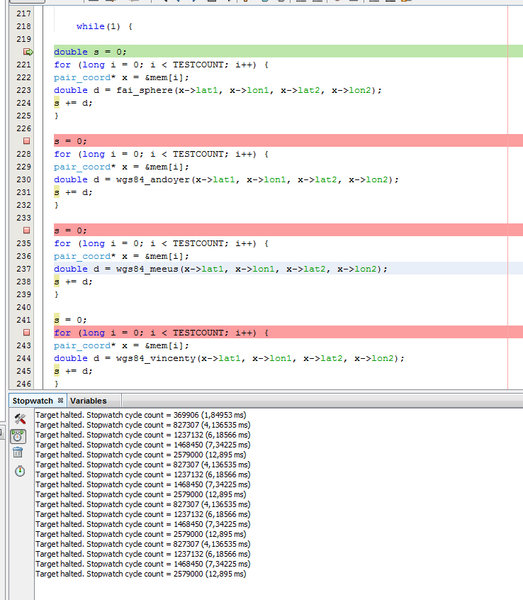This screenshot has height=600, width=523.
Task: Disable breakpoint on the wgs84_vincenty for loop
Action: (x=26, y=333)
